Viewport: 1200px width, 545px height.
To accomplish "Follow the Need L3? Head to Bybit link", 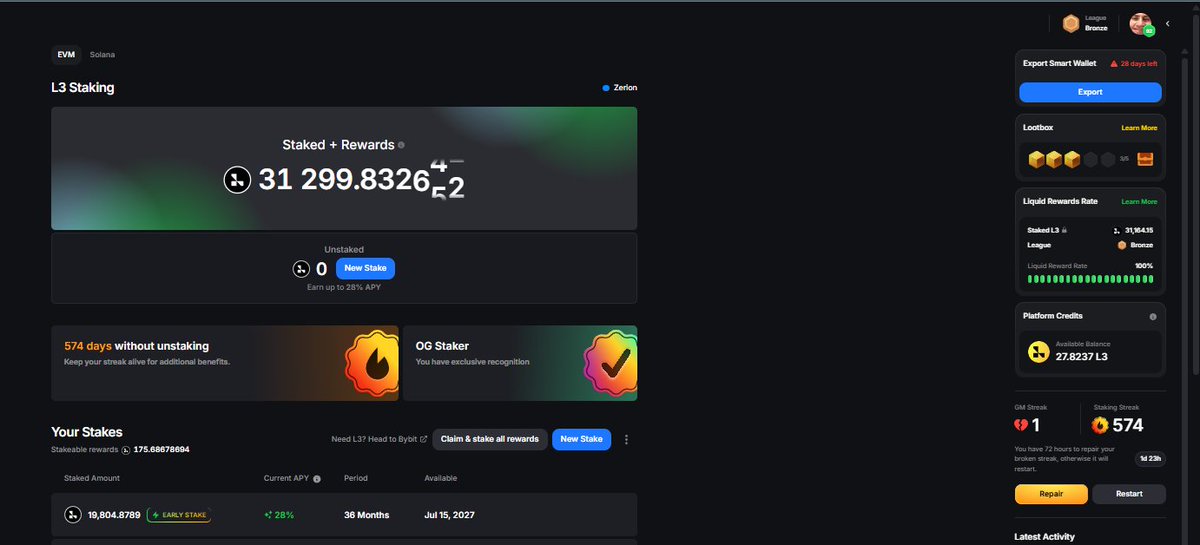I will [379, 439].
